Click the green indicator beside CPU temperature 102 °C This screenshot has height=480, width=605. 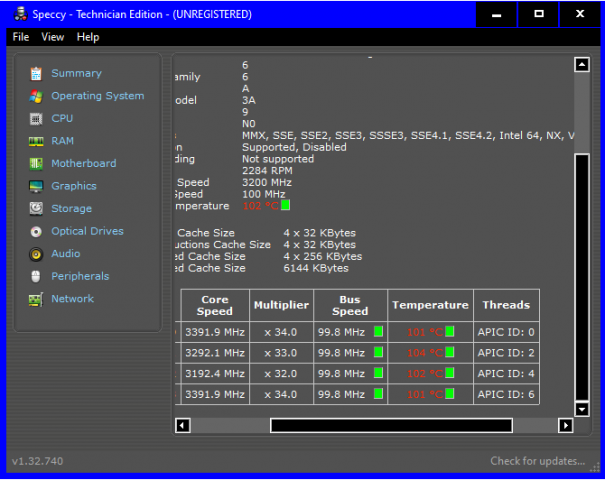(x=286, y=206)
